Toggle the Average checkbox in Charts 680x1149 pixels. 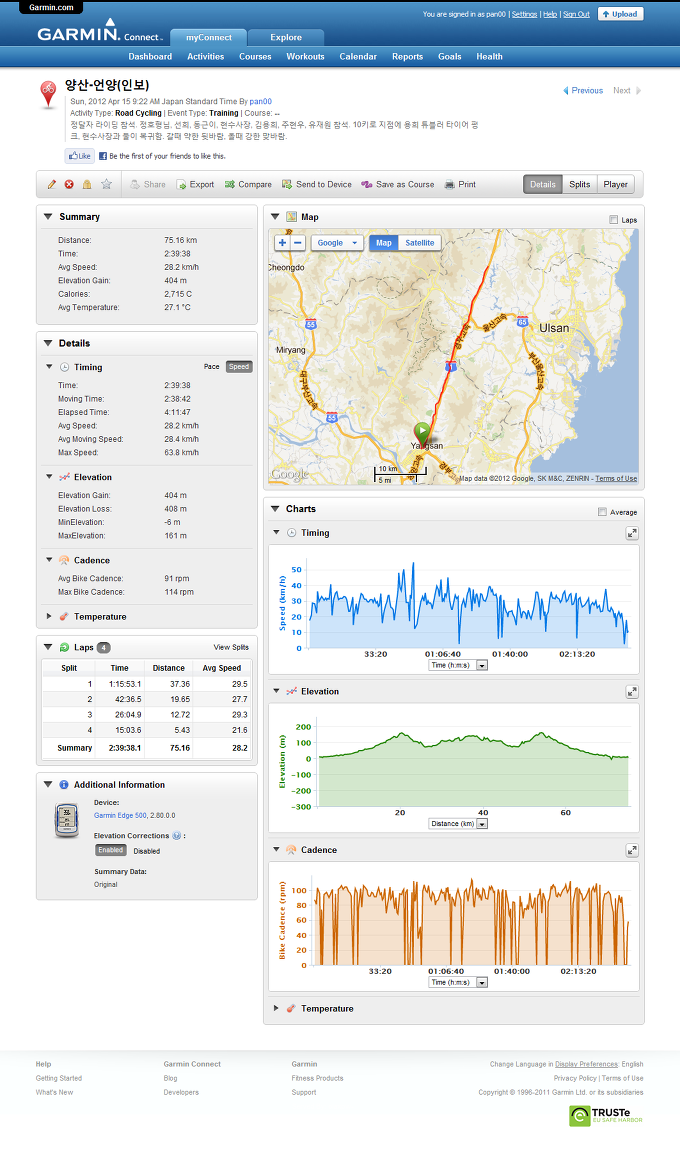pyautogui.click(x=602, y=511)
